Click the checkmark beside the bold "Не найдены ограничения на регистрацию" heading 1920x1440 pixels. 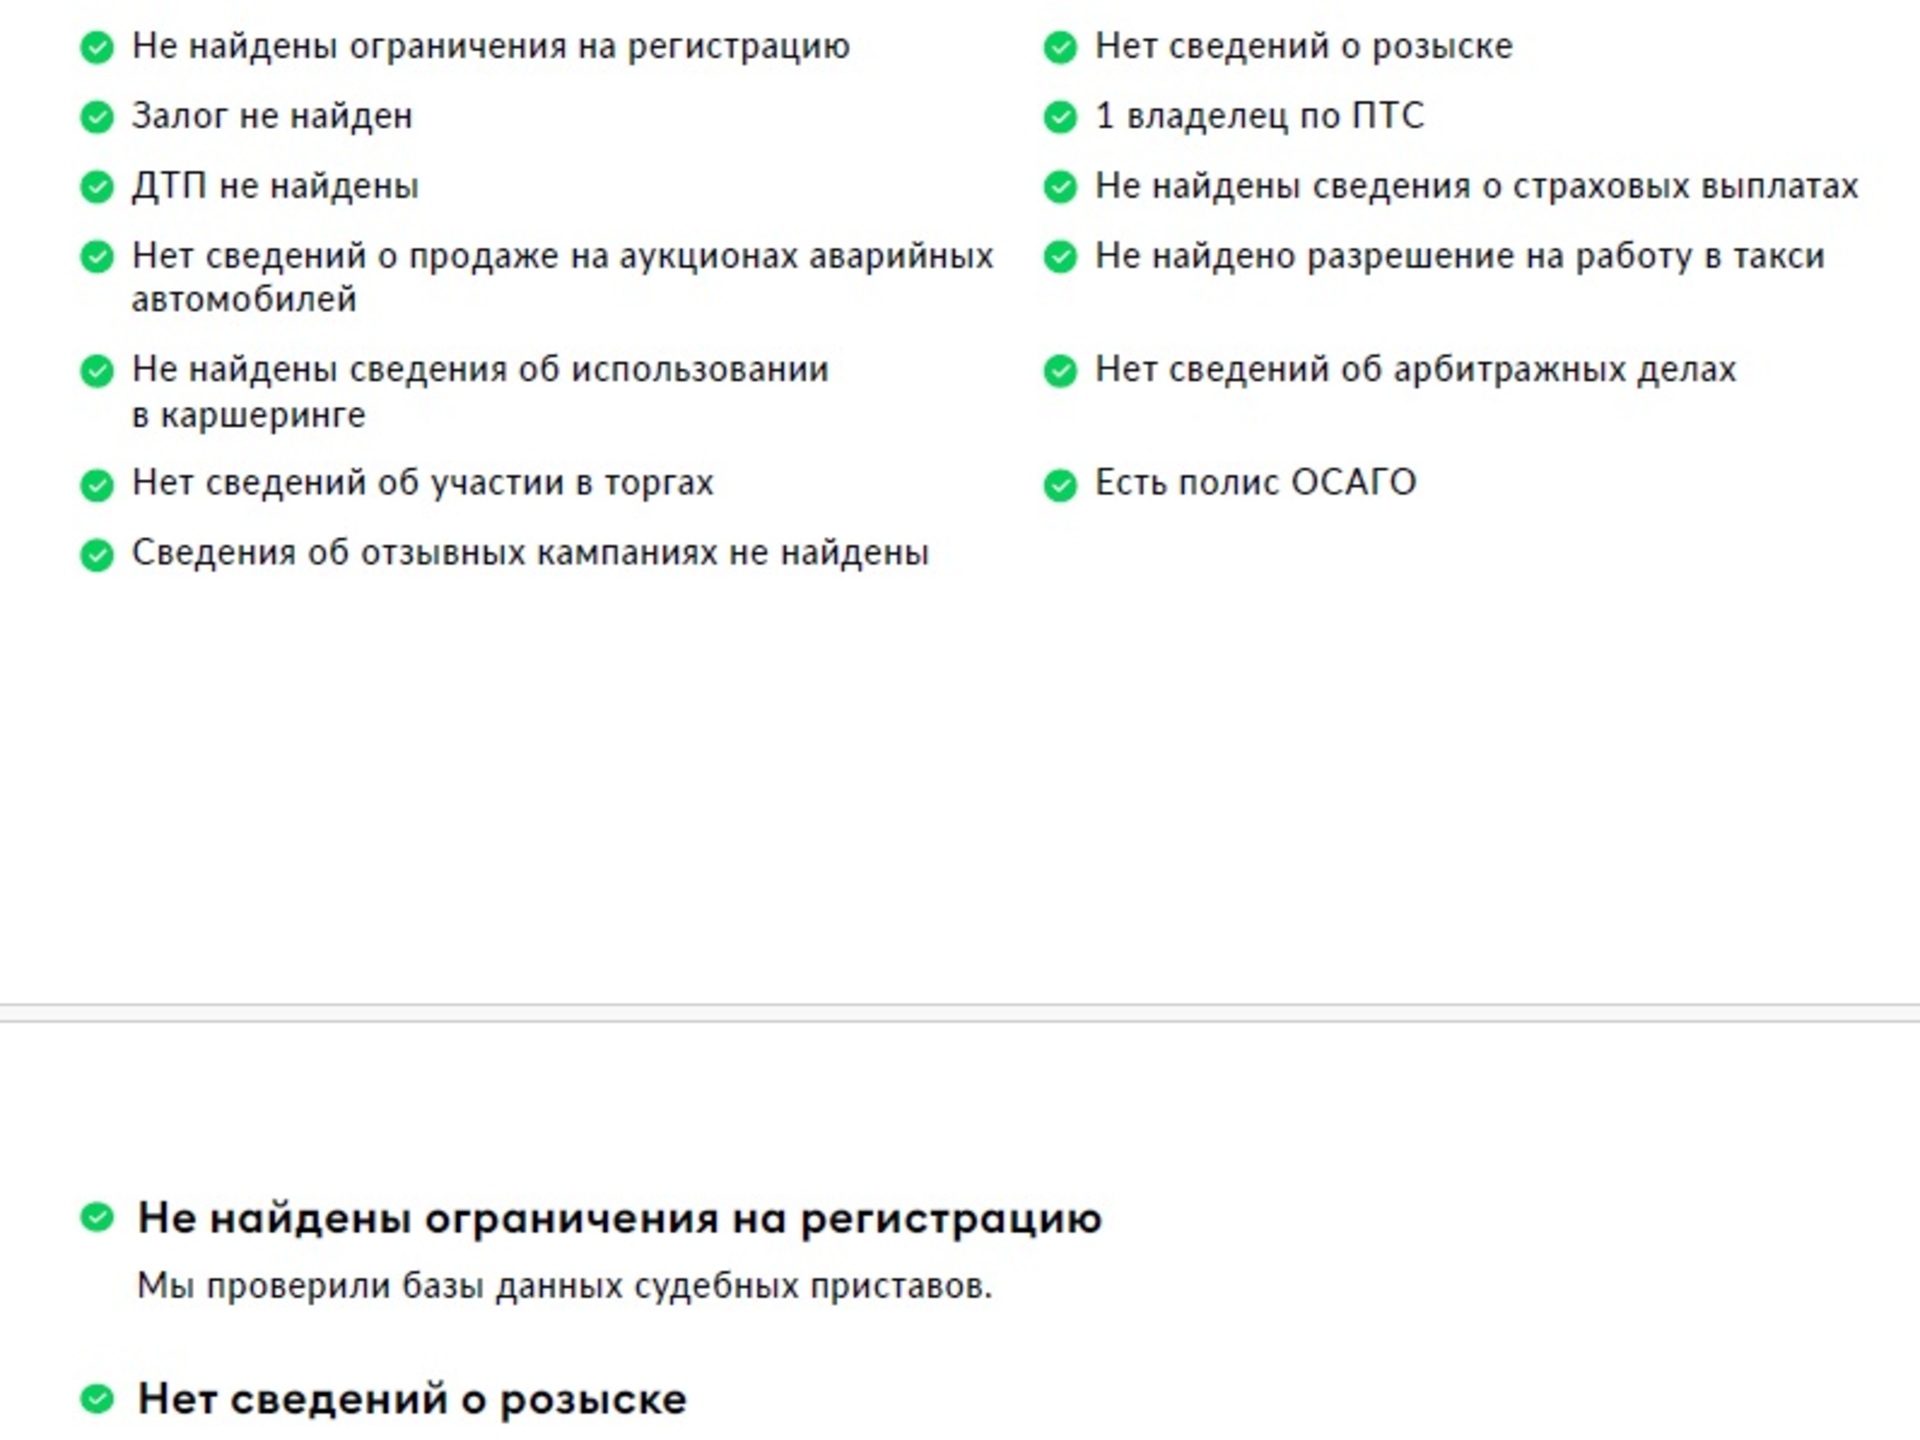click(97, 1217)
